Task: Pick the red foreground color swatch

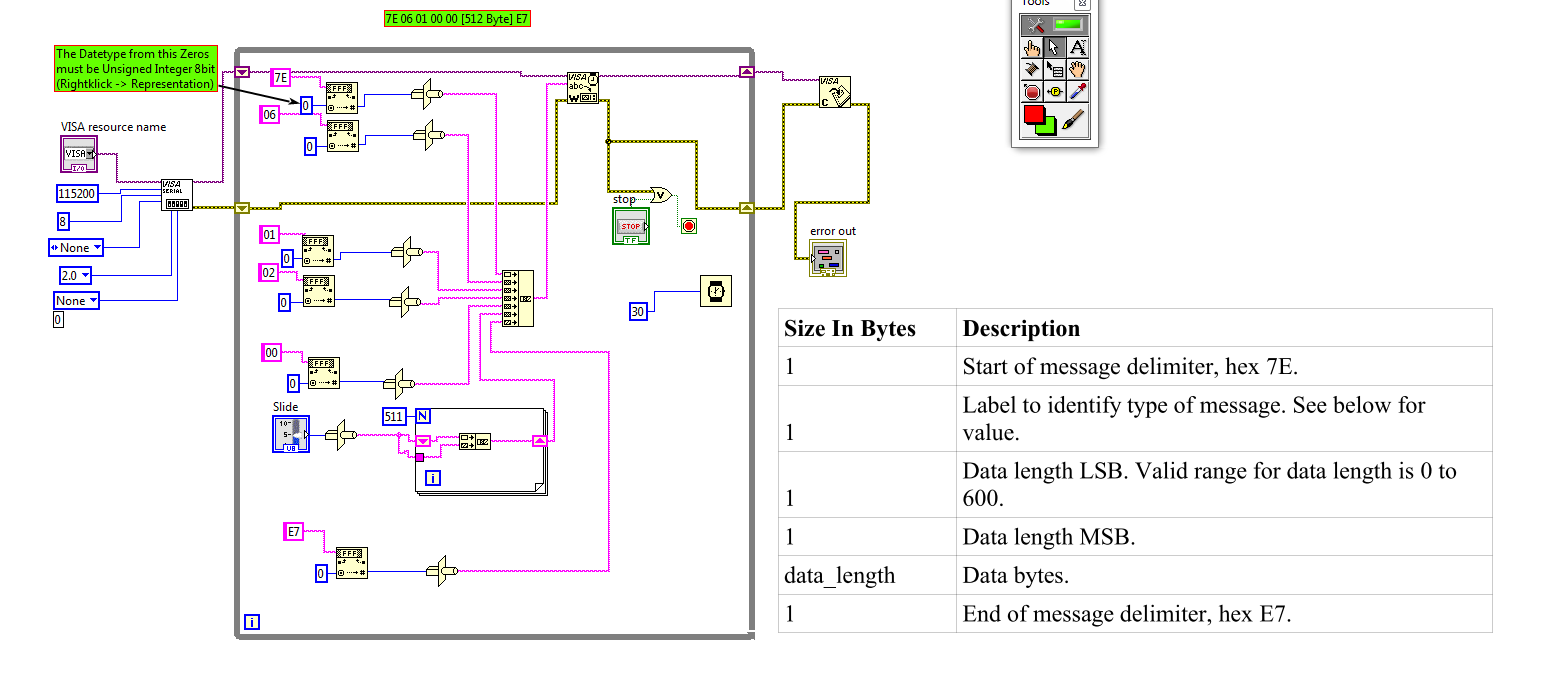Action: pyautogui.click(x=1036, y=116)
